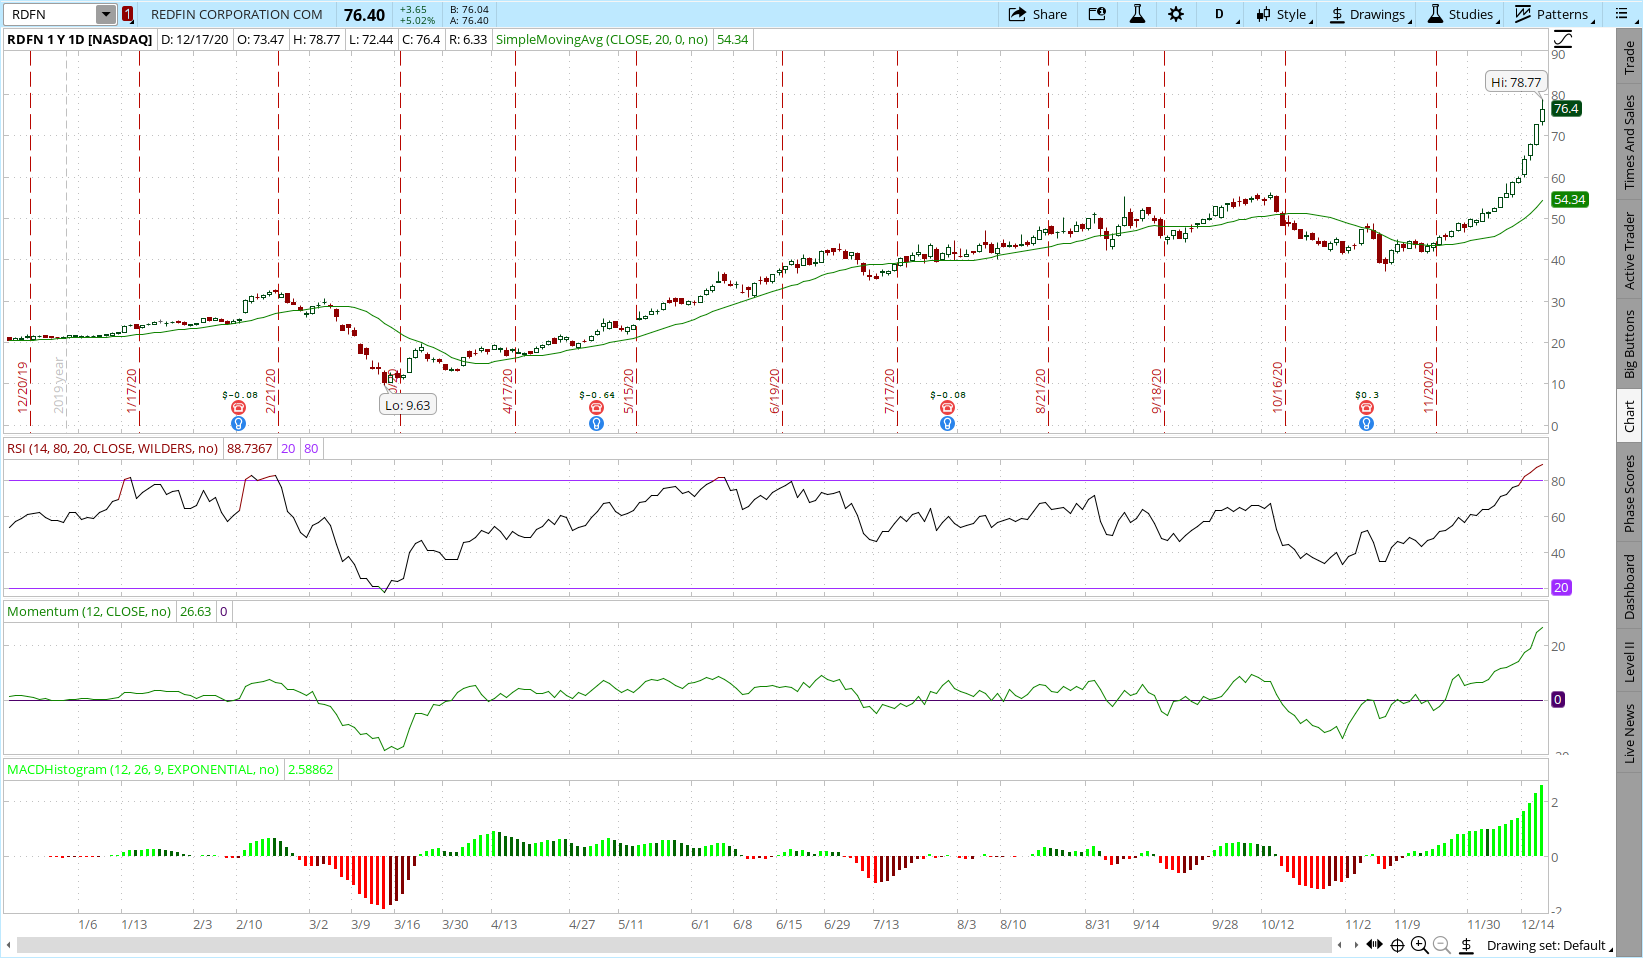
Task: Open Edit Studies flask icon
Action: pos(1137,14)
